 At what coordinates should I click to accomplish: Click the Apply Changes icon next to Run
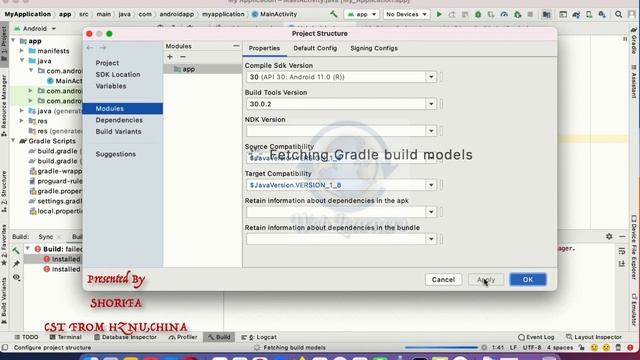point(452,14)
